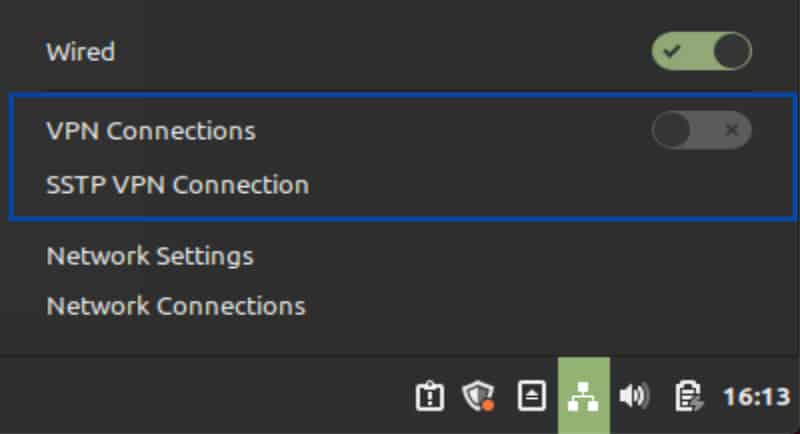
Task: Connect to SSTP VPN Connection
Action: 178,185
